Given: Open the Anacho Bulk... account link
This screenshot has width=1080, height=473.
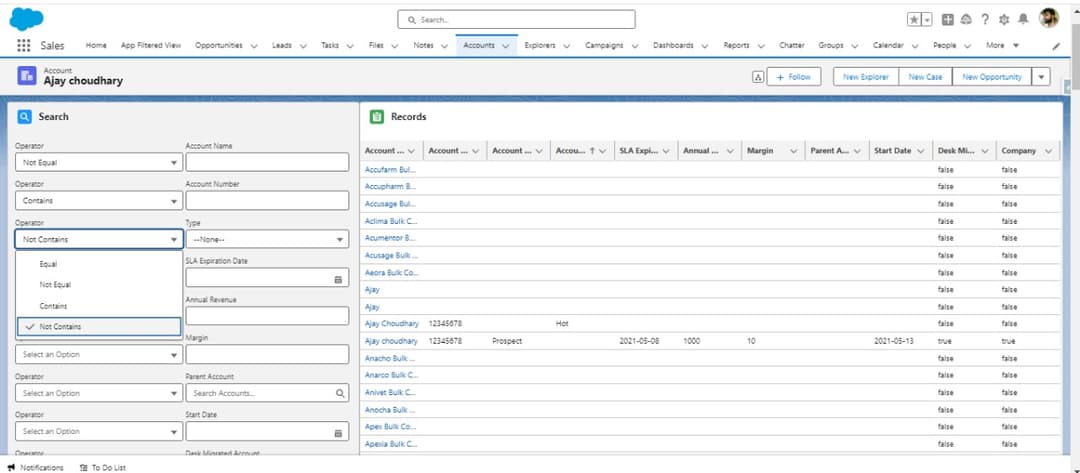Looking at the screenshot, I should click(391, 358).
